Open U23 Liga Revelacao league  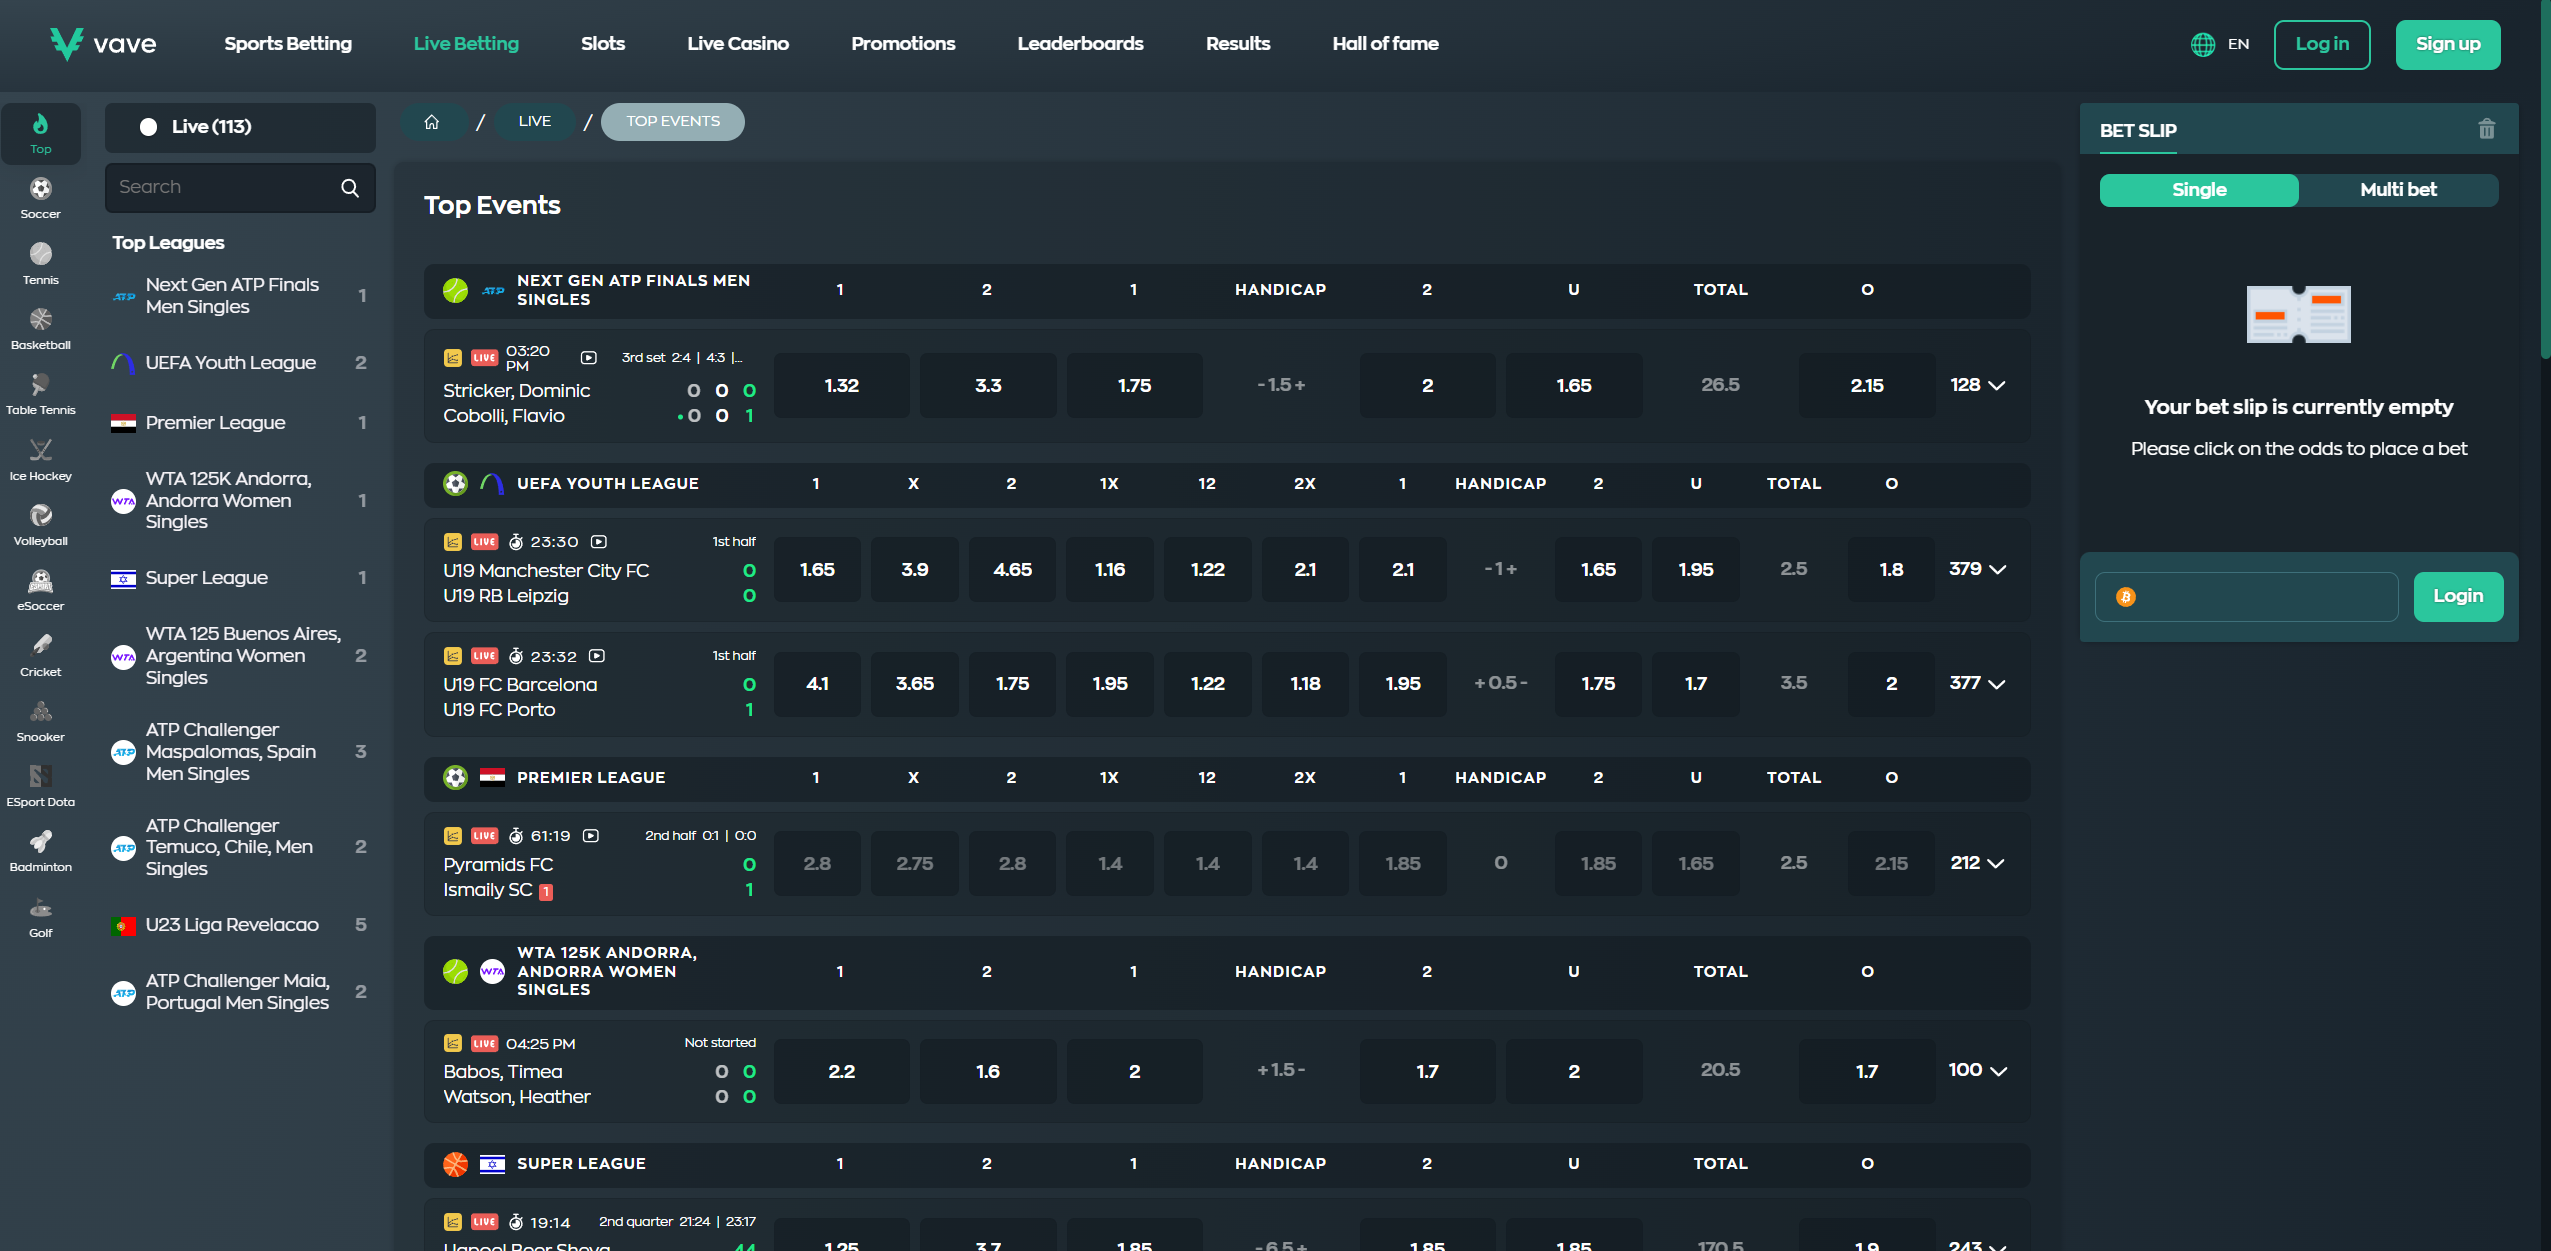(240, 925)
